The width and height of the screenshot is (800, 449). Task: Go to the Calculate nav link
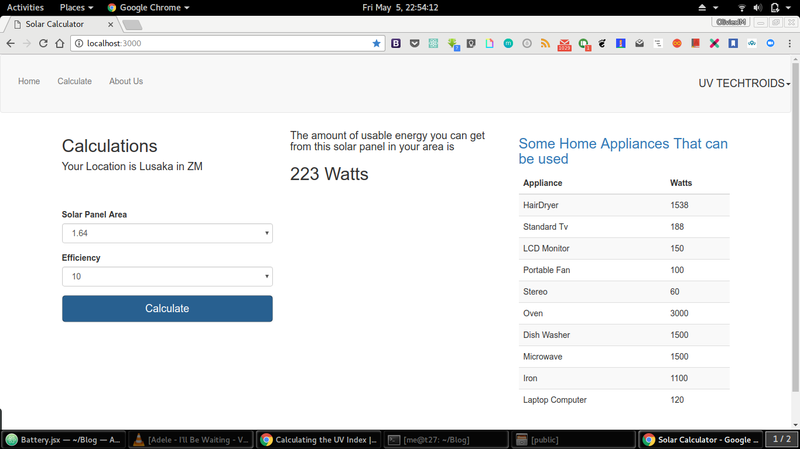click(74, 81)
